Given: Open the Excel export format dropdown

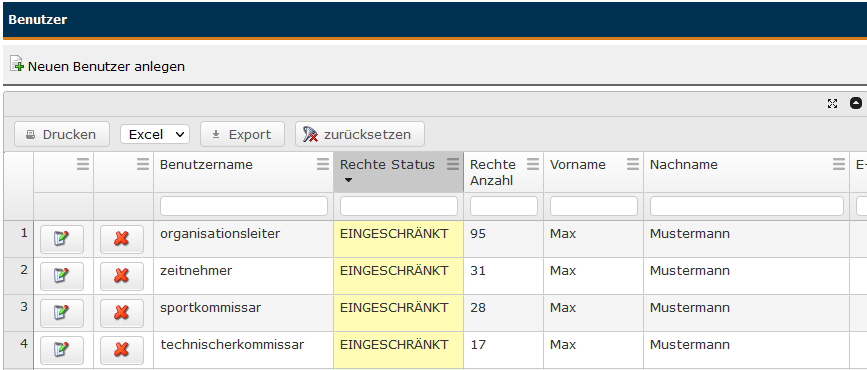Looking at the screenshot, I should coord(155,134).
